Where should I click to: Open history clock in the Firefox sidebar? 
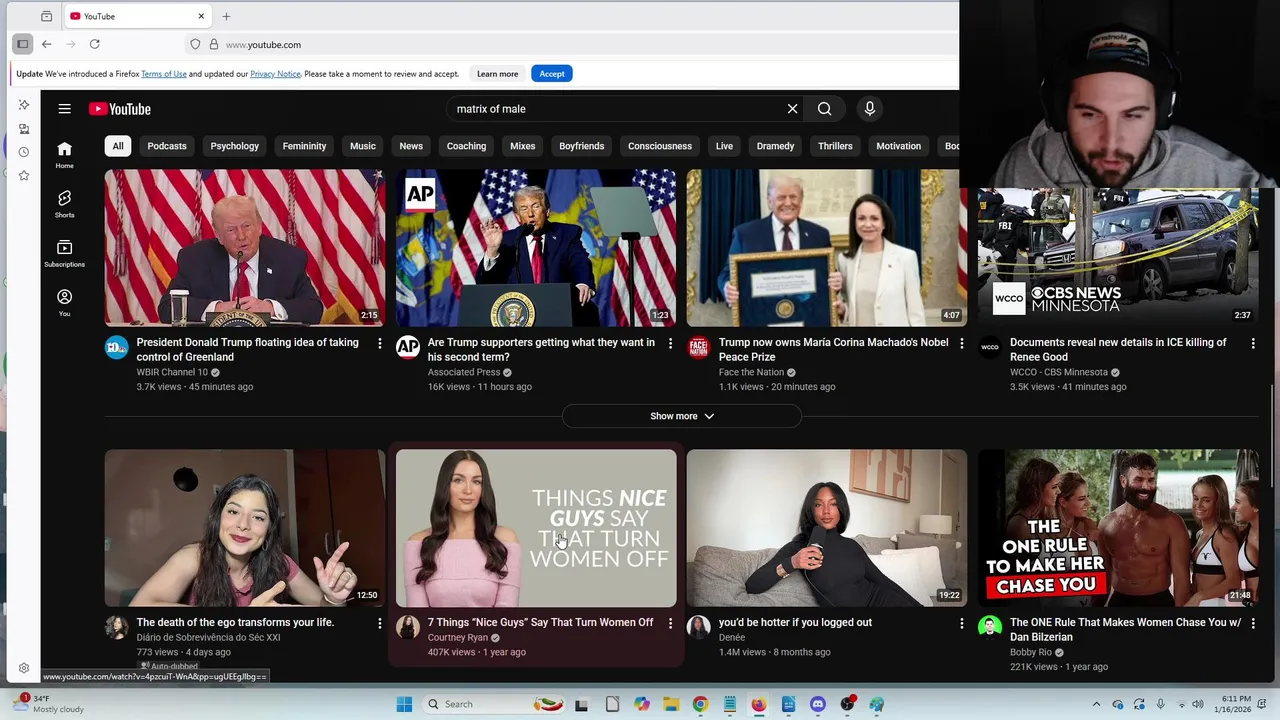tap(24, 152)
